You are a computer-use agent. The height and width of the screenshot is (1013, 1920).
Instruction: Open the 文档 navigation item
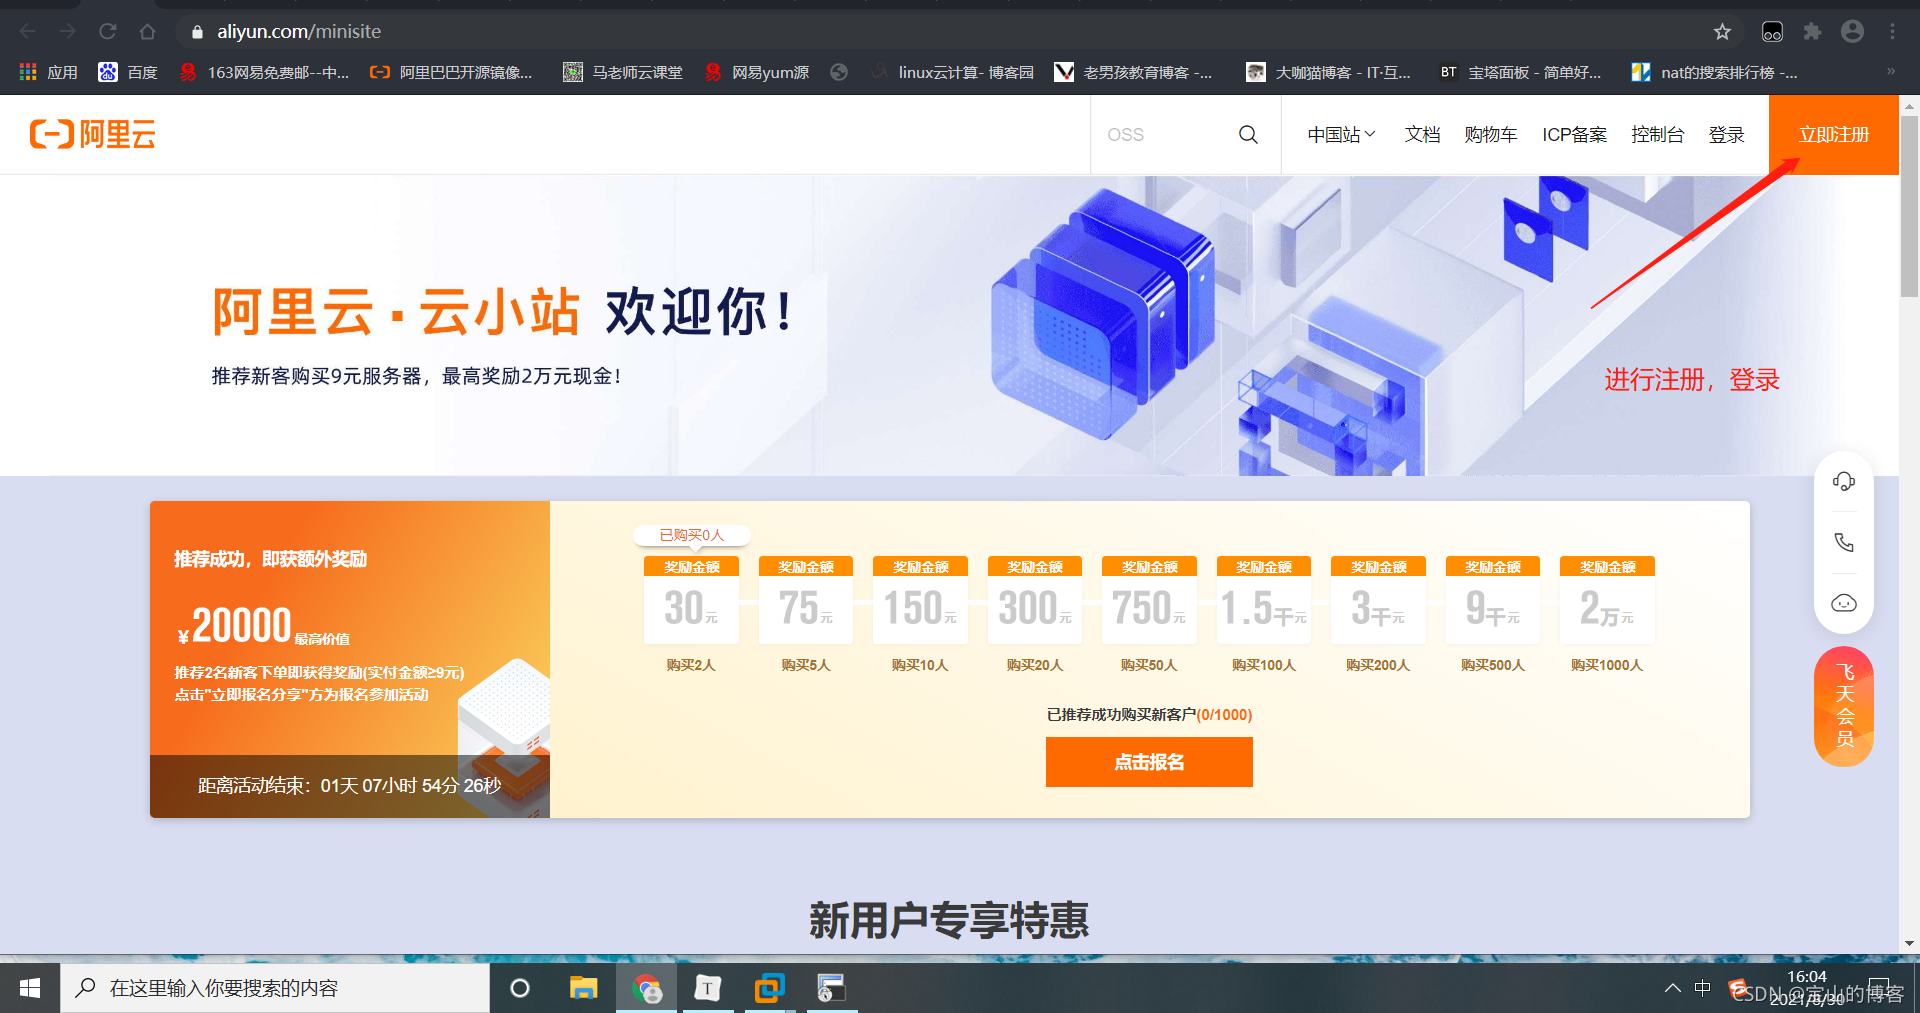[1422, 135]
